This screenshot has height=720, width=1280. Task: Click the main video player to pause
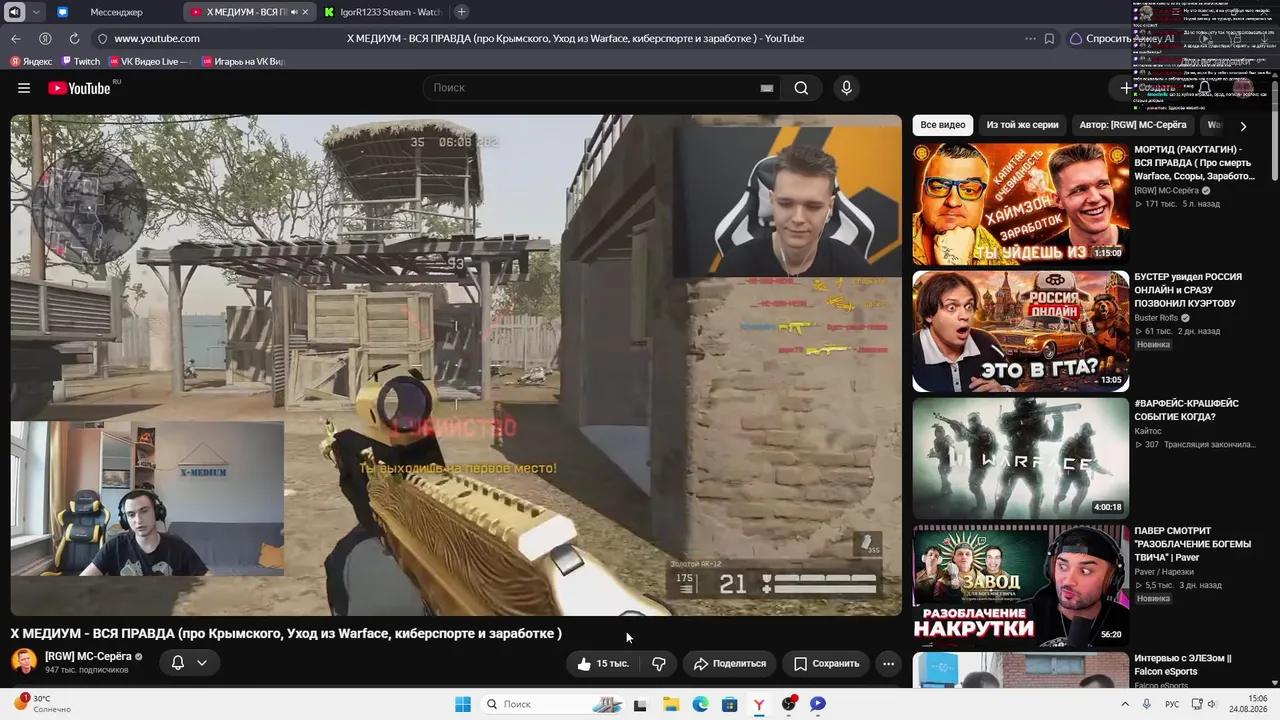tap(456, 365)
